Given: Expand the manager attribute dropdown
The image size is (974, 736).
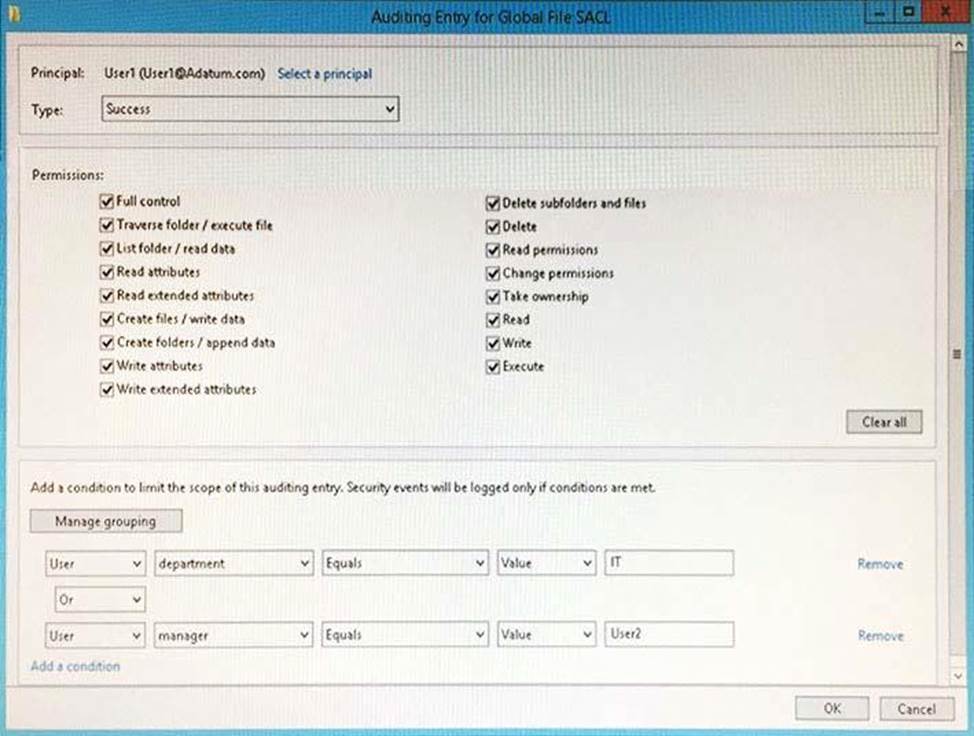Looking at the screenshot, I should point(234,635).
